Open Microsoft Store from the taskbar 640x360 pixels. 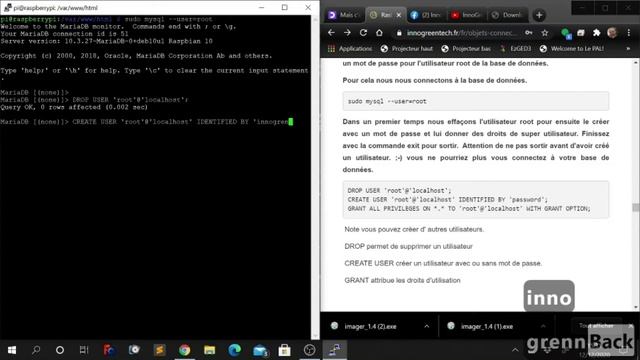coord(284,350)
